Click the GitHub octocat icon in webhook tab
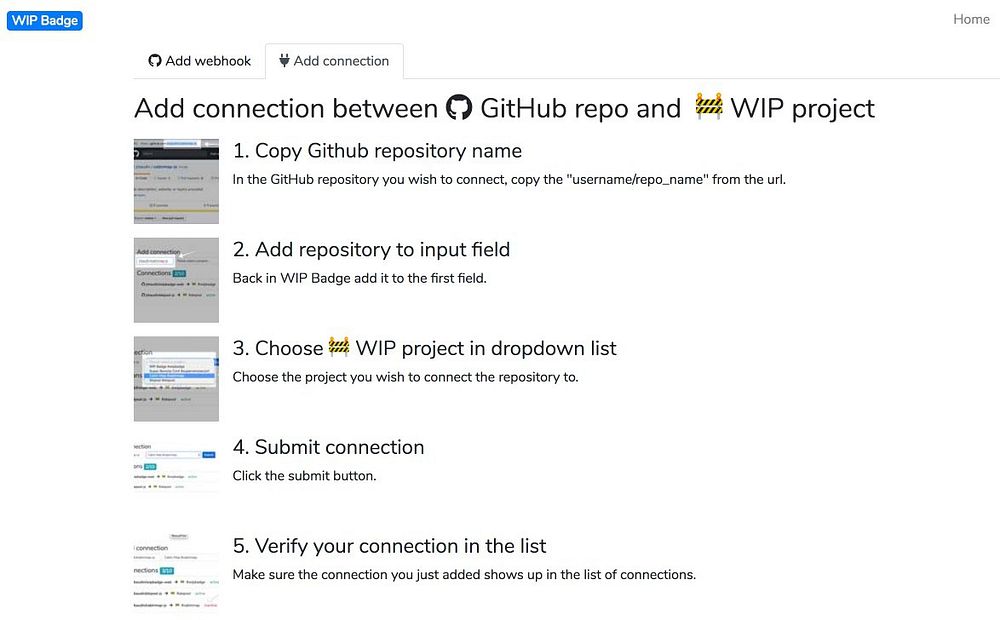This screenshot has height=620, width=1000. click(x=155, y=61)
